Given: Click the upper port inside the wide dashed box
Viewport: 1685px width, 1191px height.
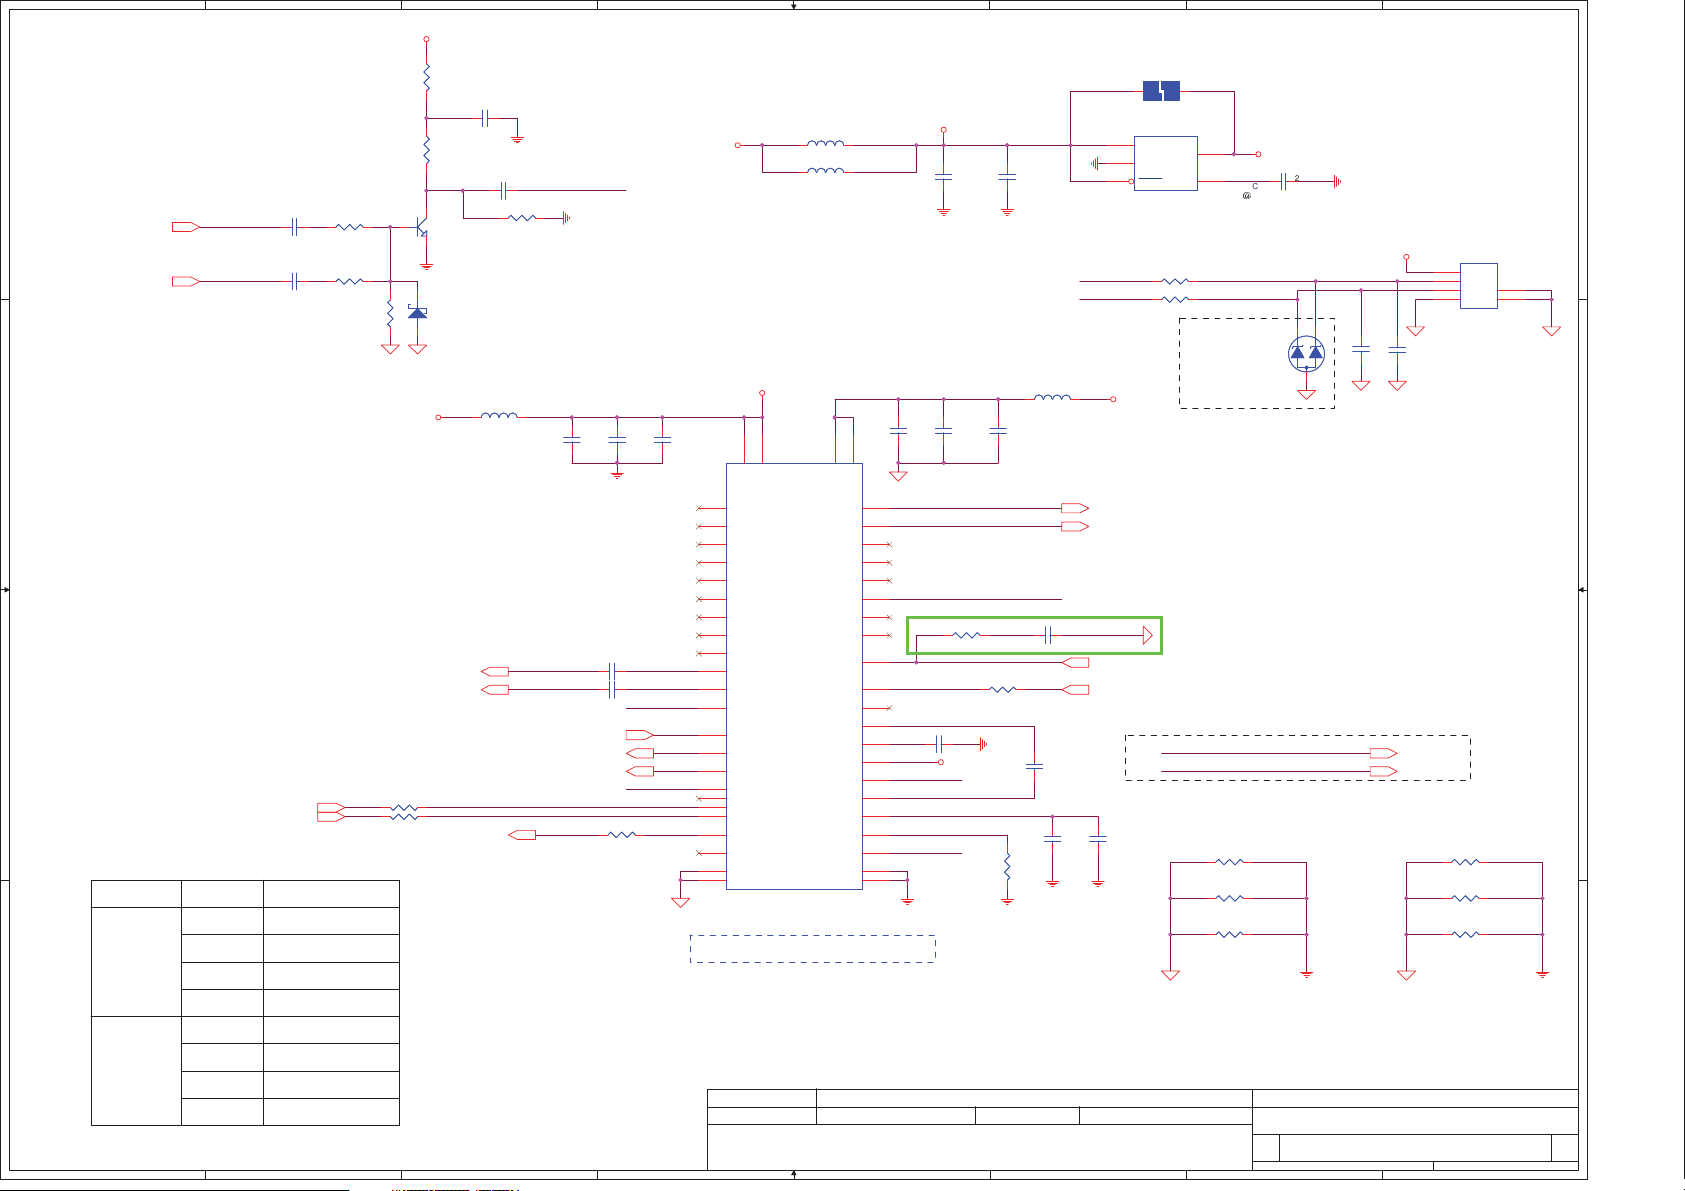Looking at the screenshot, I should point(1383,753).
